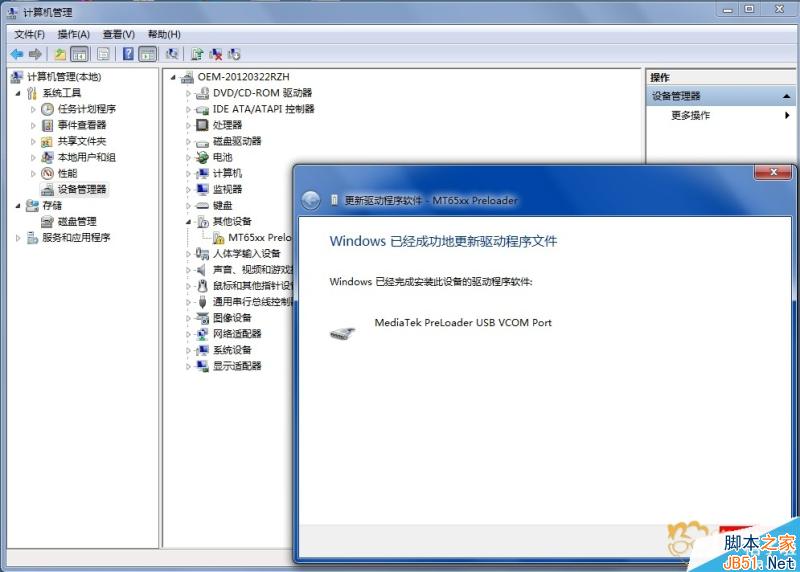Click the blue Help question-mark icon
Image resolution: width=800 pixels, height=572 pixels.
[x=128, y=54]
